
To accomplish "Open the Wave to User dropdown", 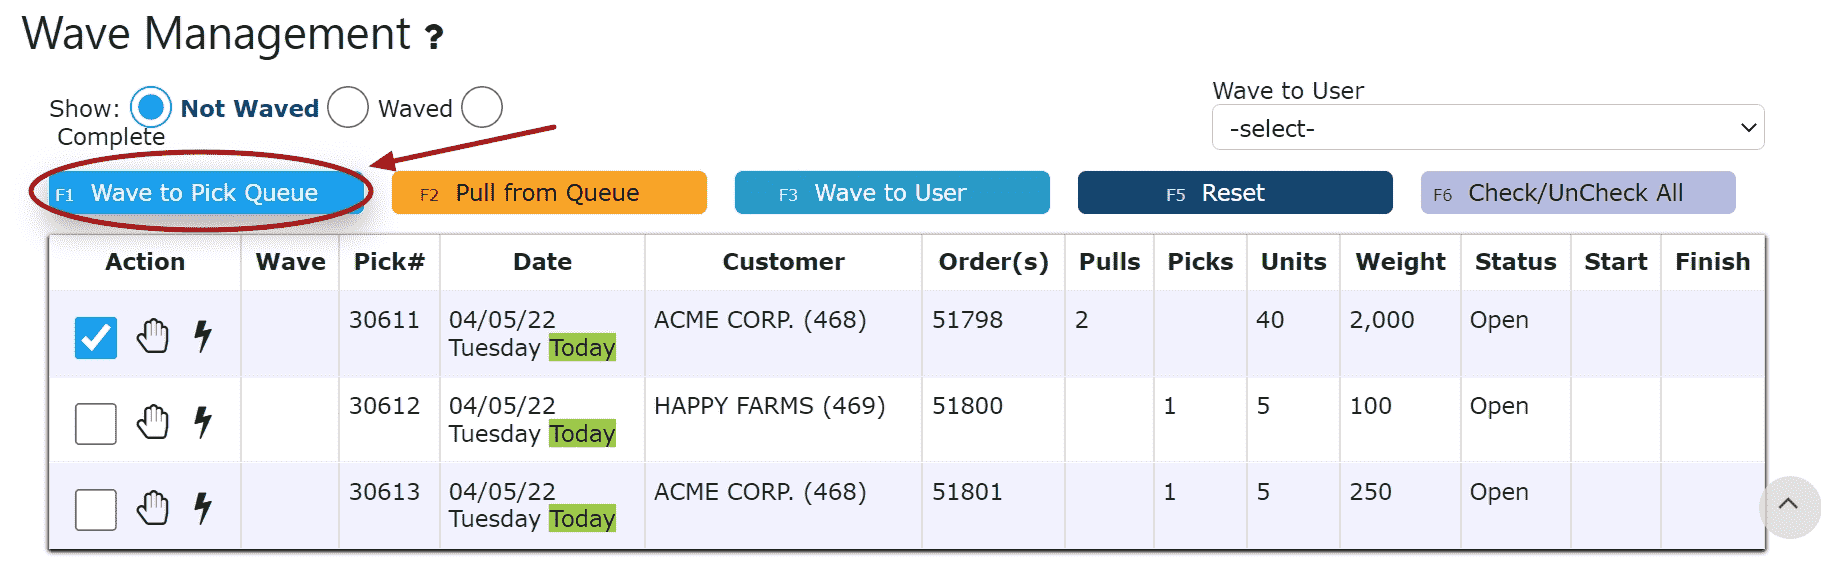I will (1488, 128).
